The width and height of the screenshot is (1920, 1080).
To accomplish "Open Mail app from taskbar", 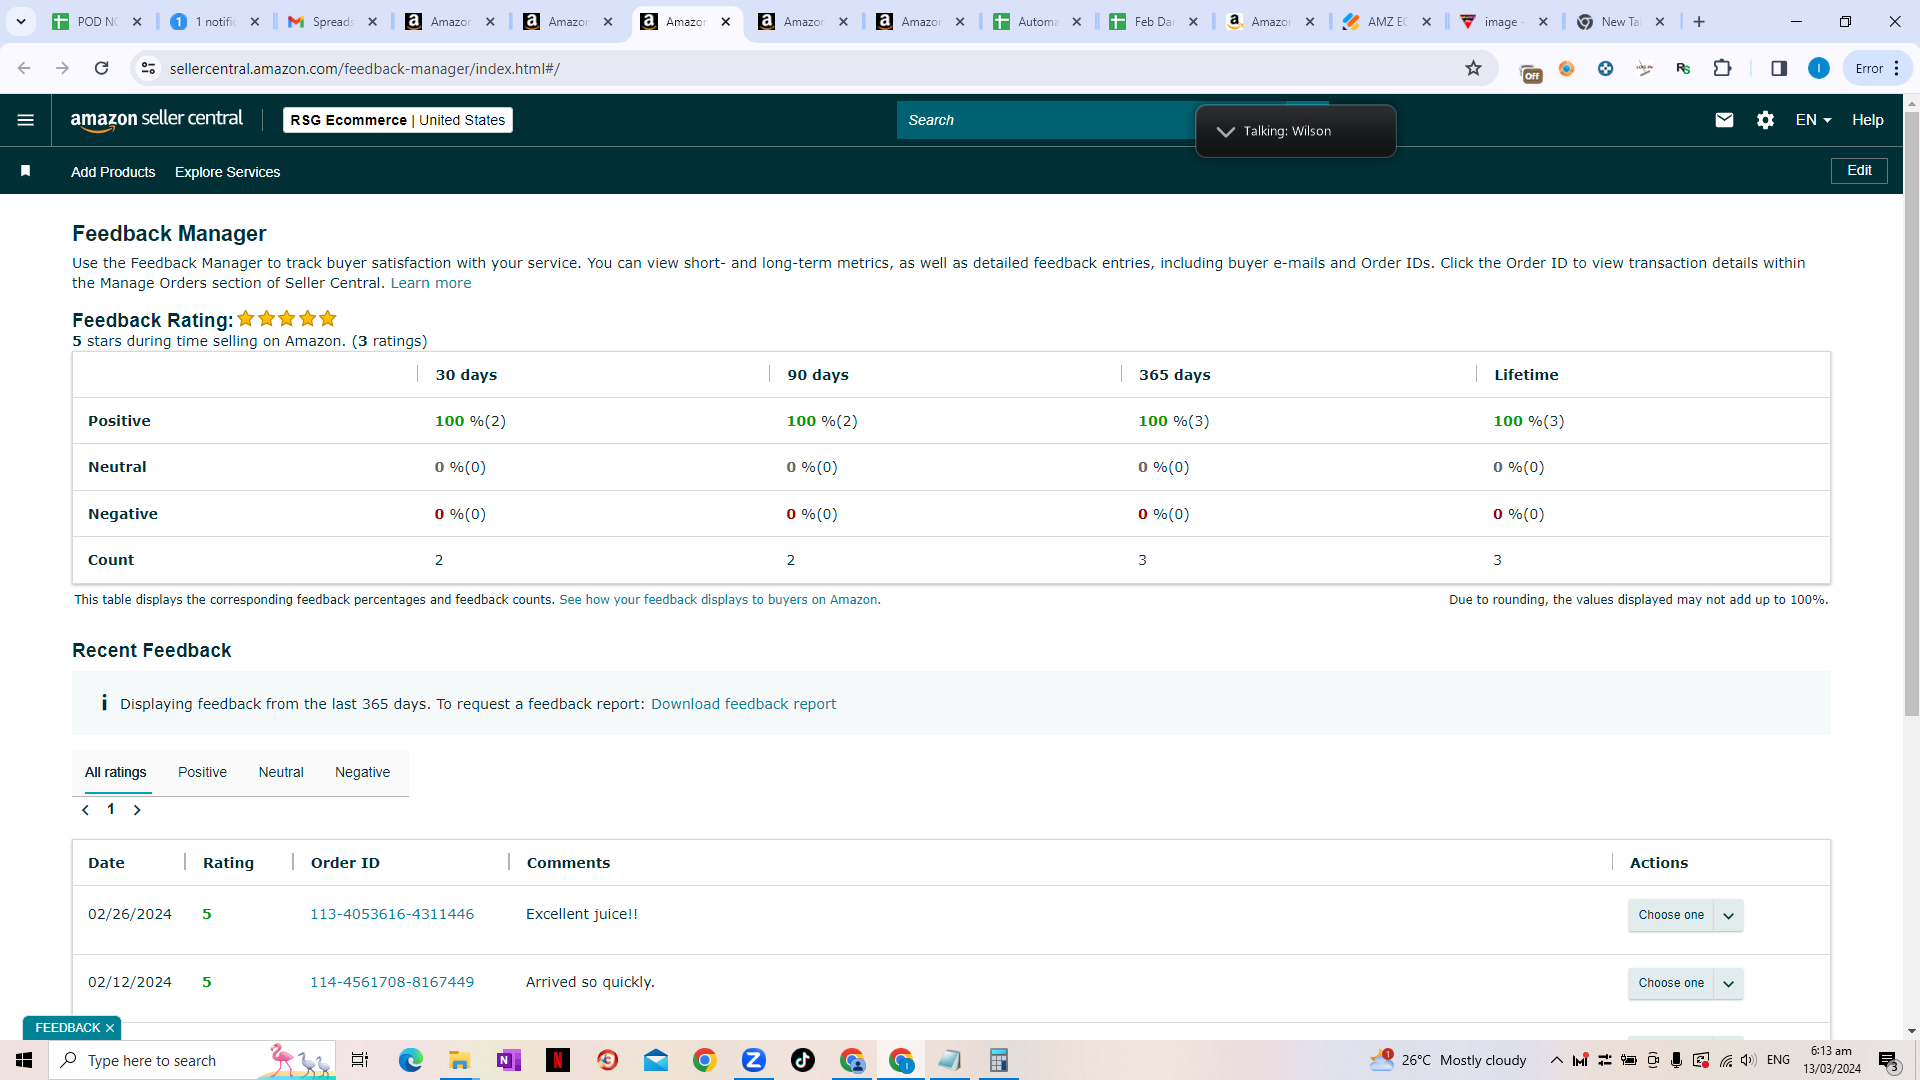I will 656,1060.
